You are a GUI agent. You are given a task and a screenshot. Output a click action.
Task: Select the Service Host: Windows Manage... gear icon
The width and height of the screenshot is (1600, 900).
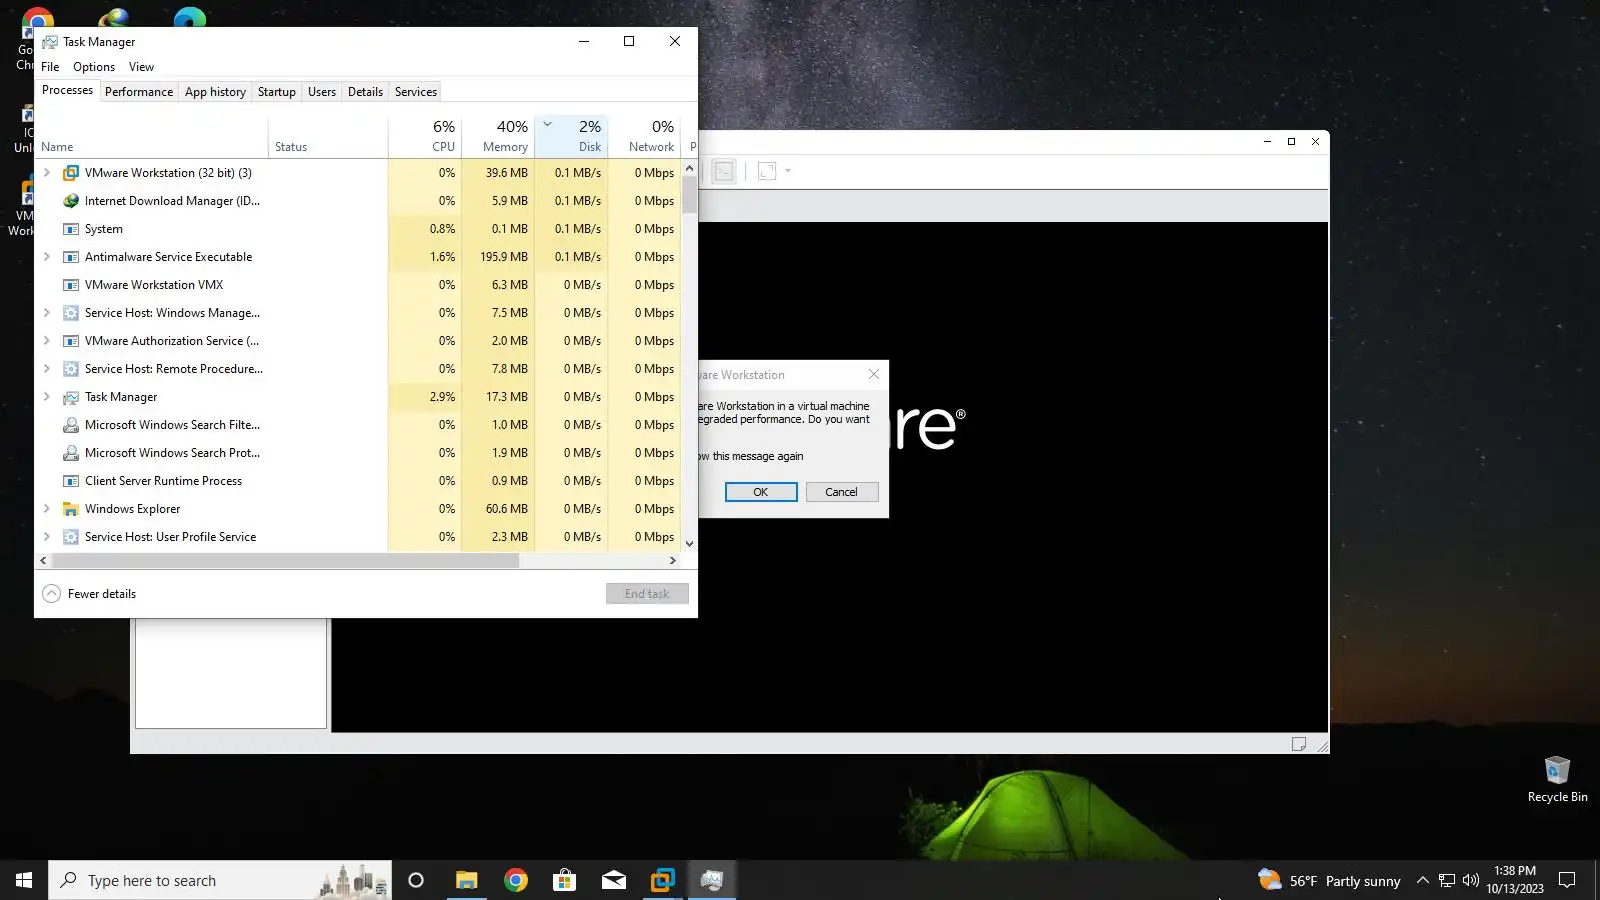click(x=71, y=313)
